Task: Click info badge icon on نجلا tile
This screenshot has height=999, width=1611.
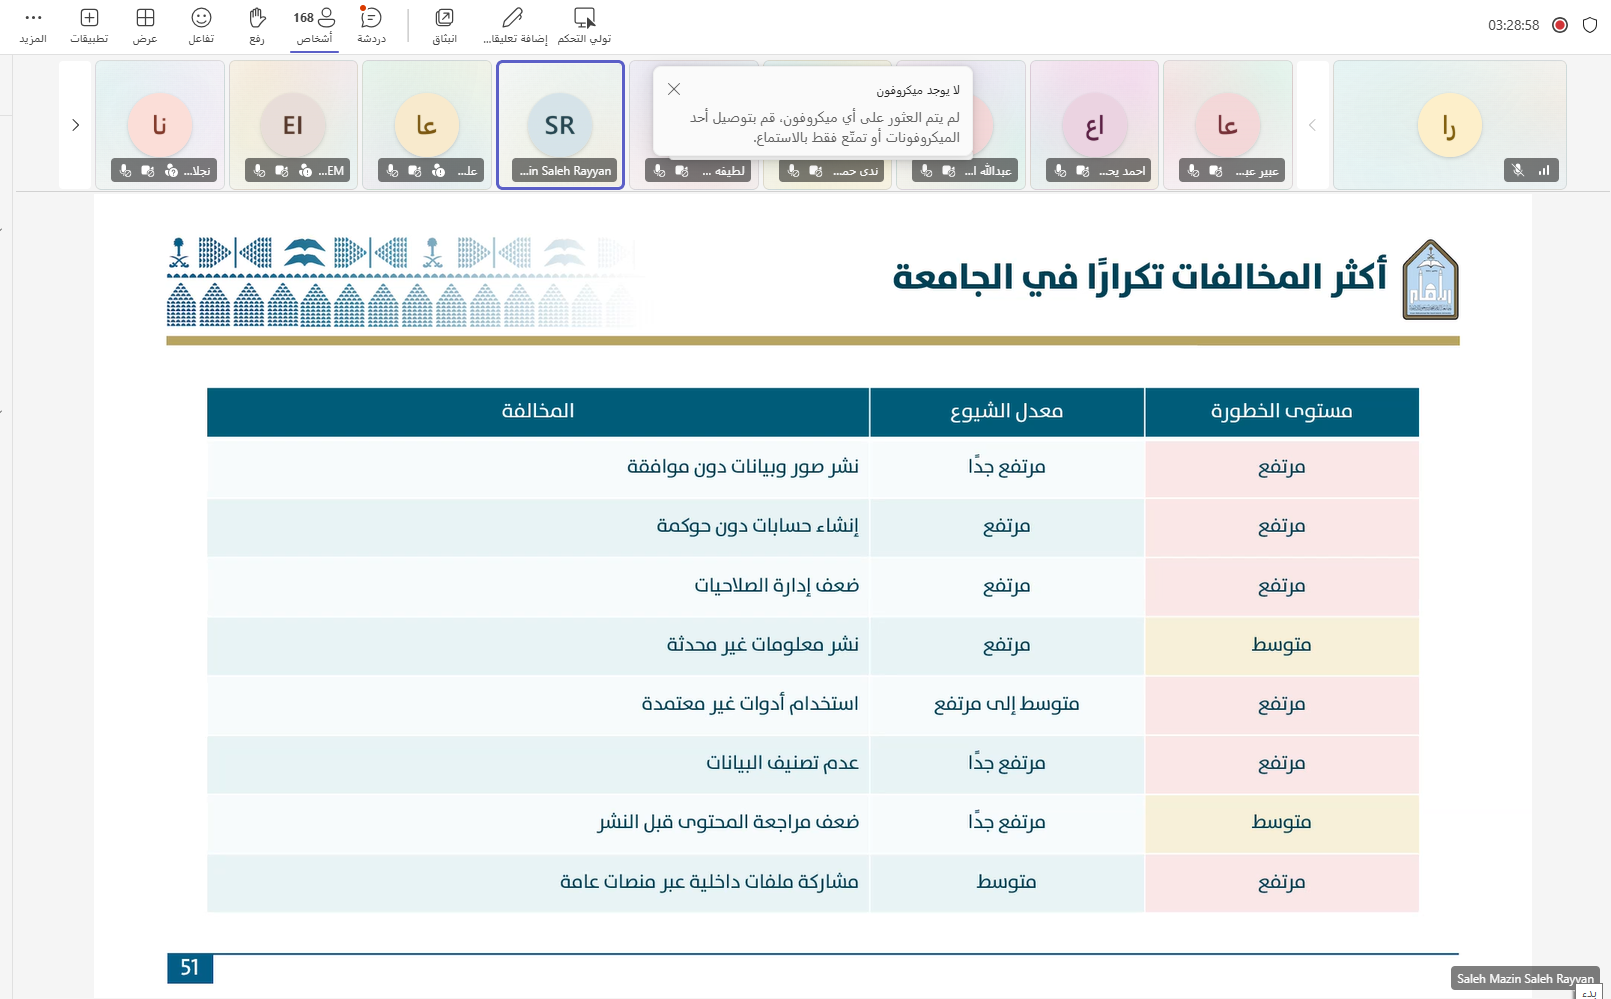Action: [x=171, y=171]
